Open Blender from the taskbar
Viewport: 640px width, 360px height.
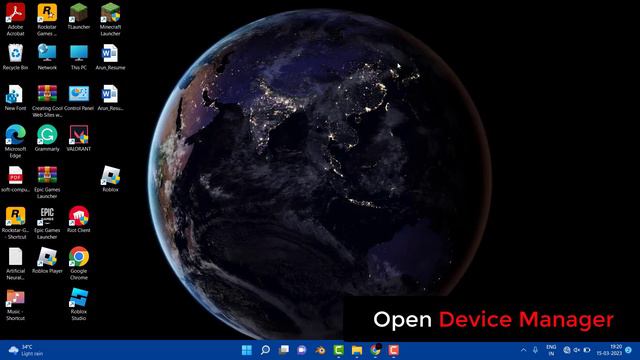point(320,350)
